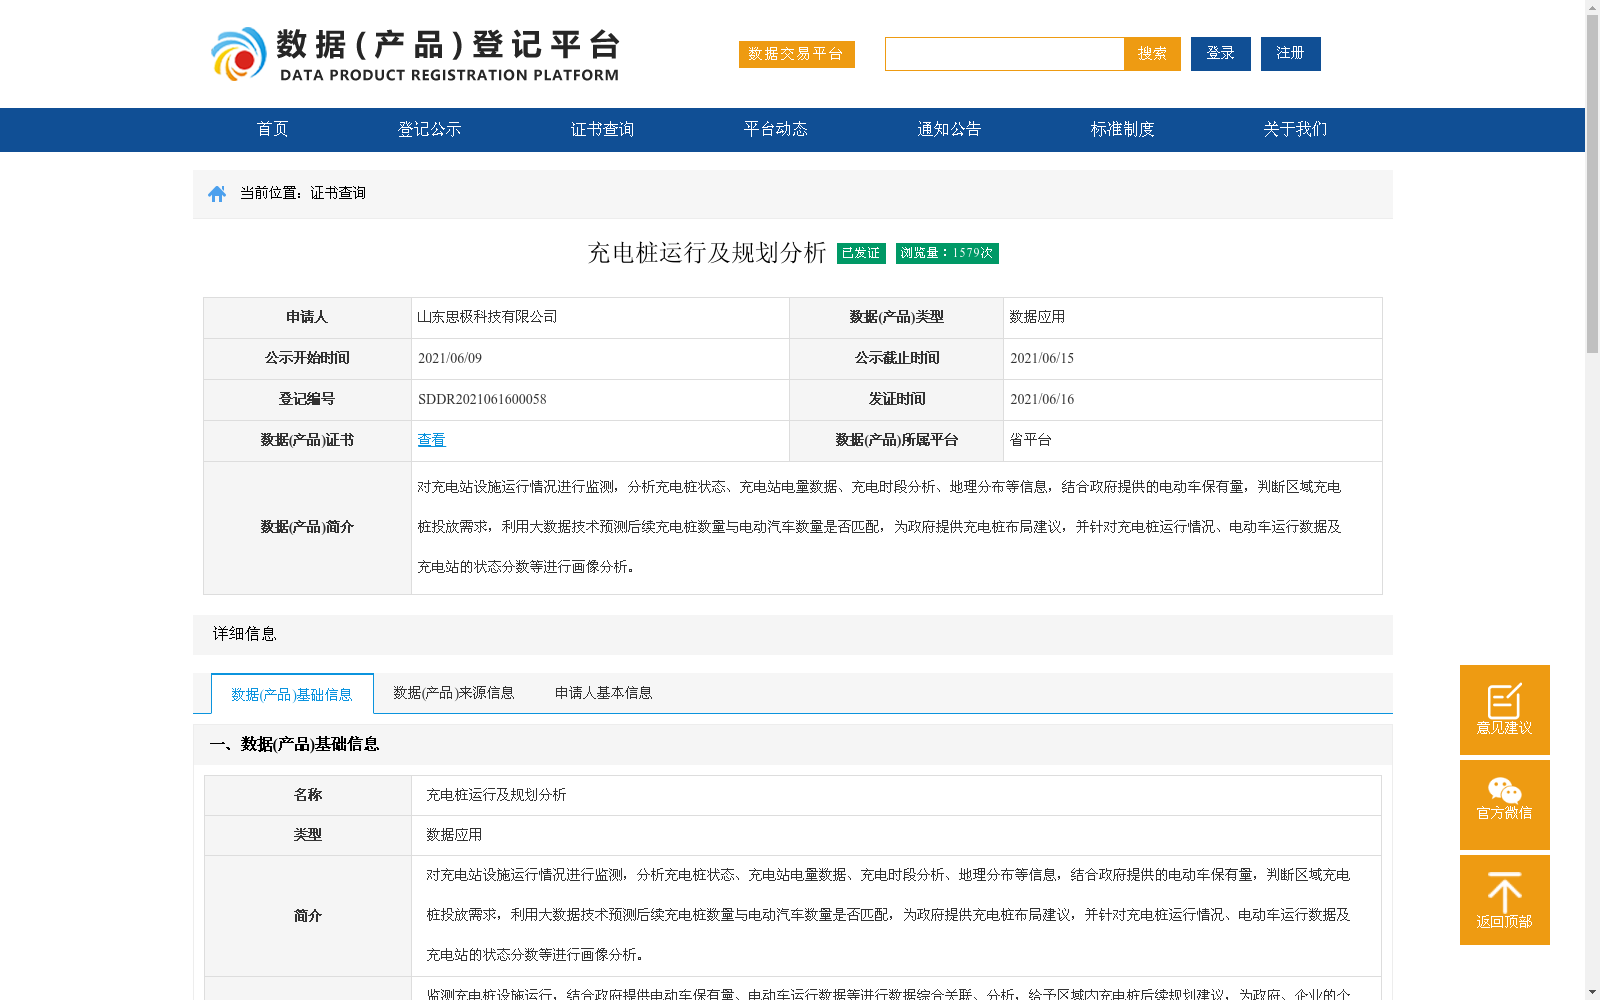Open 登记公示 in the navigation bar
This screenshot has width=1600, height=1000.
(429, 130)
